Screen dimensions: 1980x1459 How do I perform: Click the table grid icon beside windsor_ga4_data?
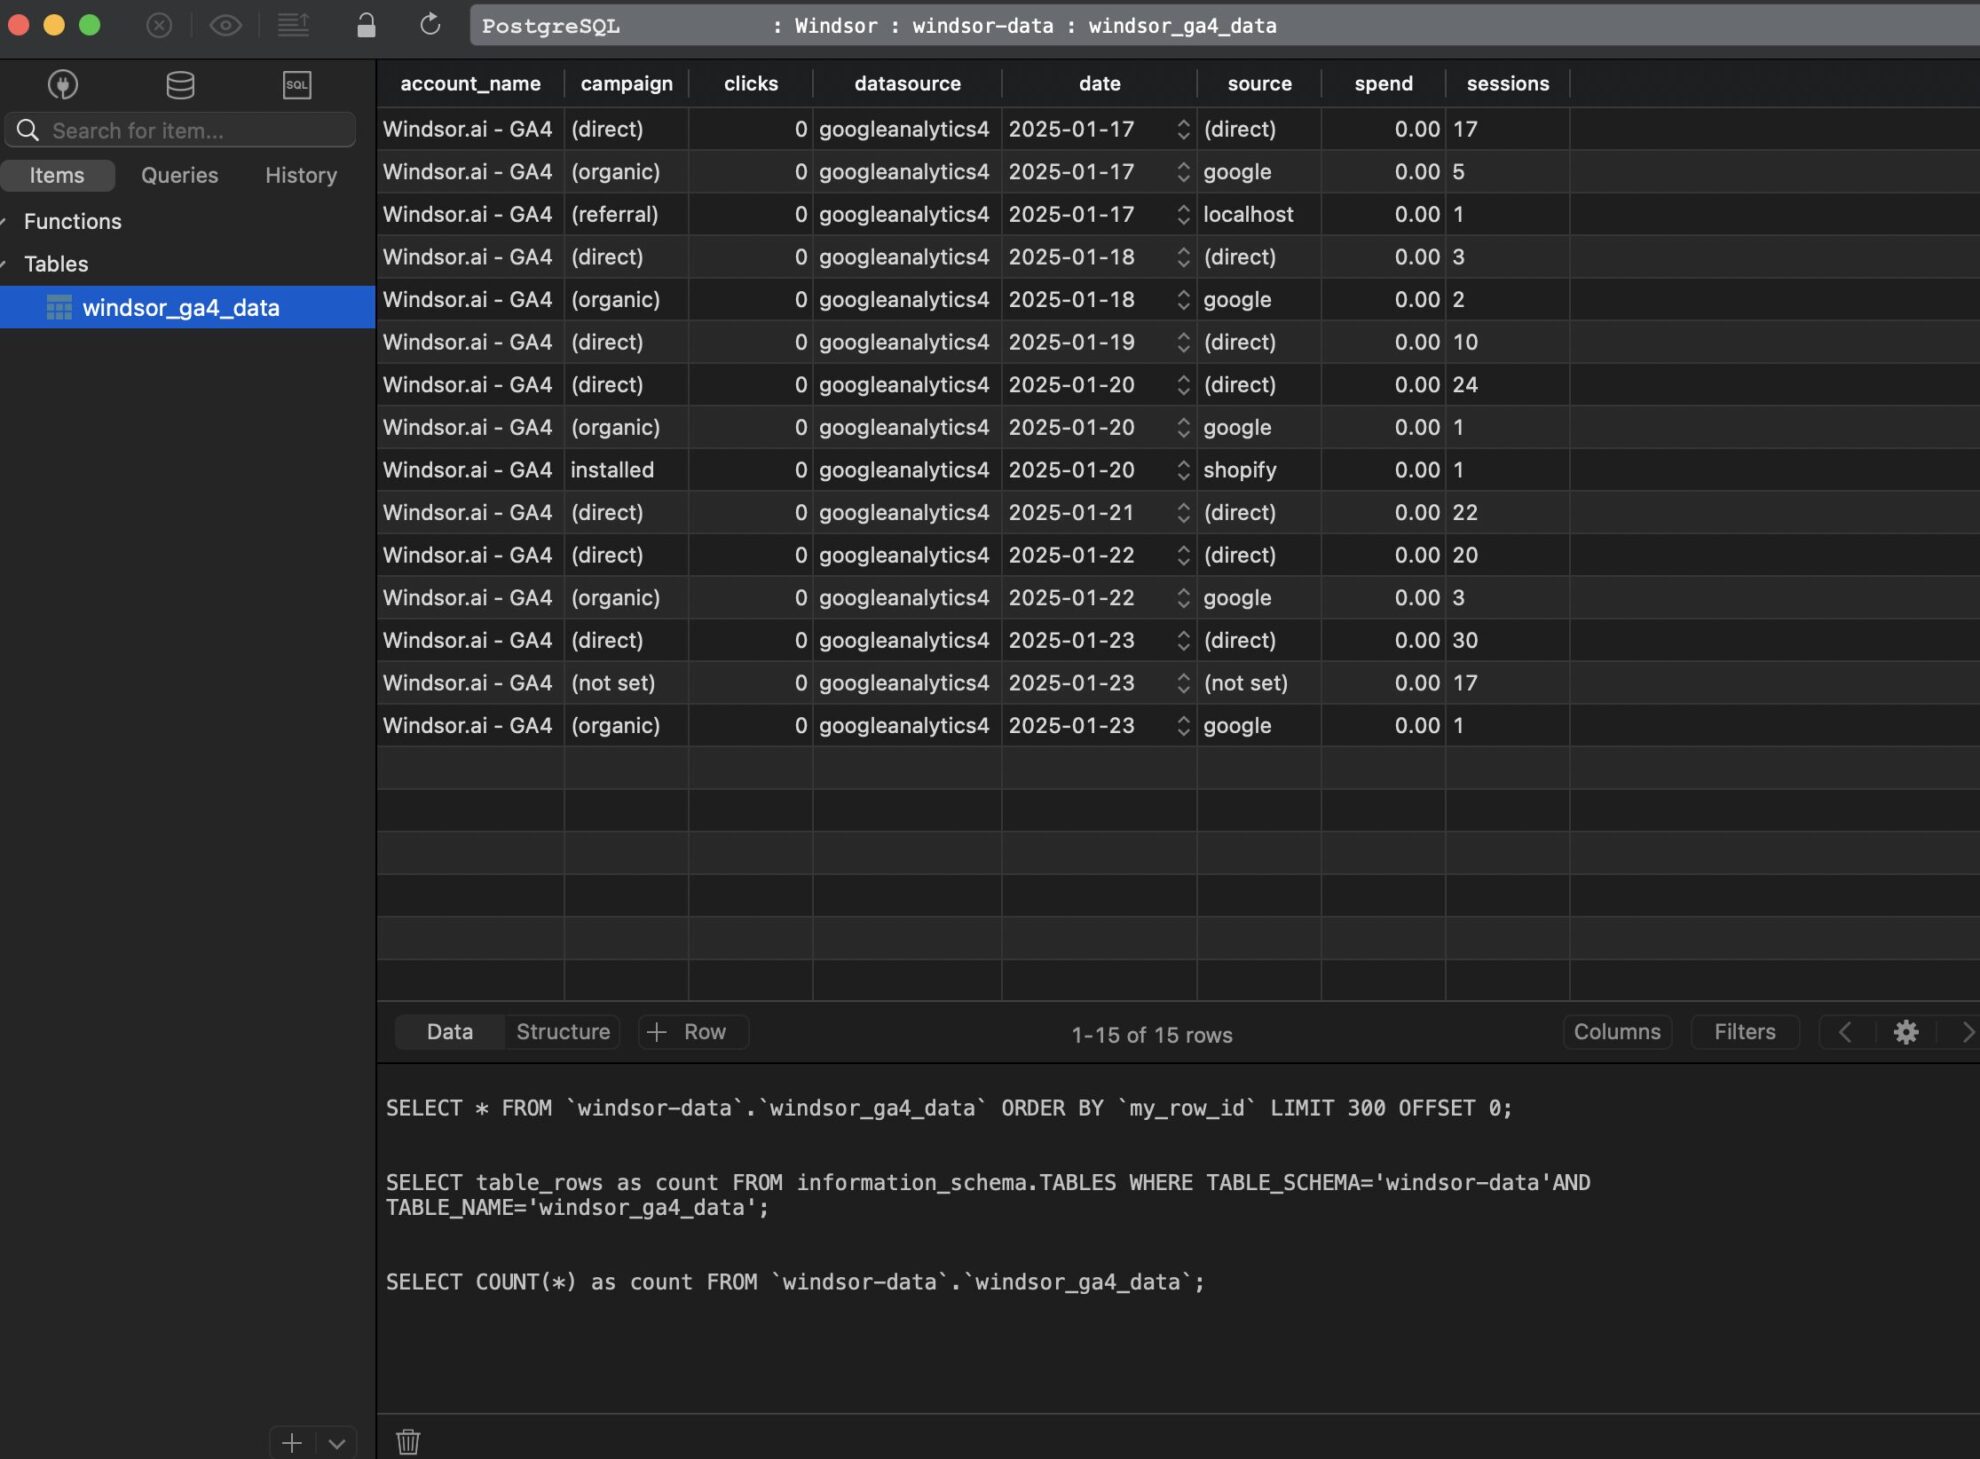pos(59,308)
